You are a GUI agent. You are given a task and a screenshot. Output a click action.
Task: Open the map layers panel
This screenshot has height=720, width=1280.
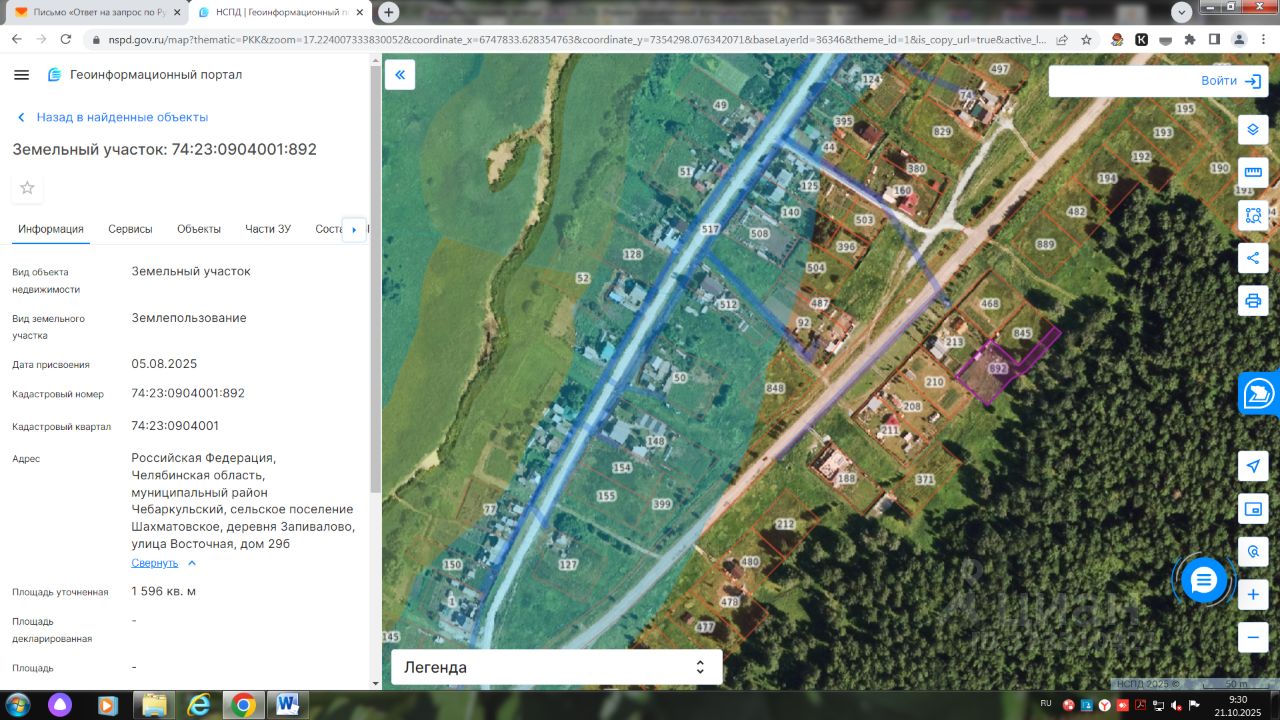[1253, 130]
